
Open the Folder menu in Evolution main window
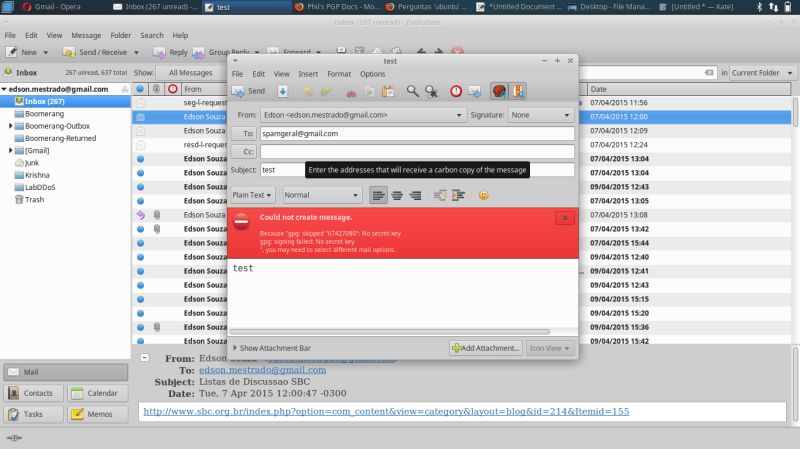(120, 35)
